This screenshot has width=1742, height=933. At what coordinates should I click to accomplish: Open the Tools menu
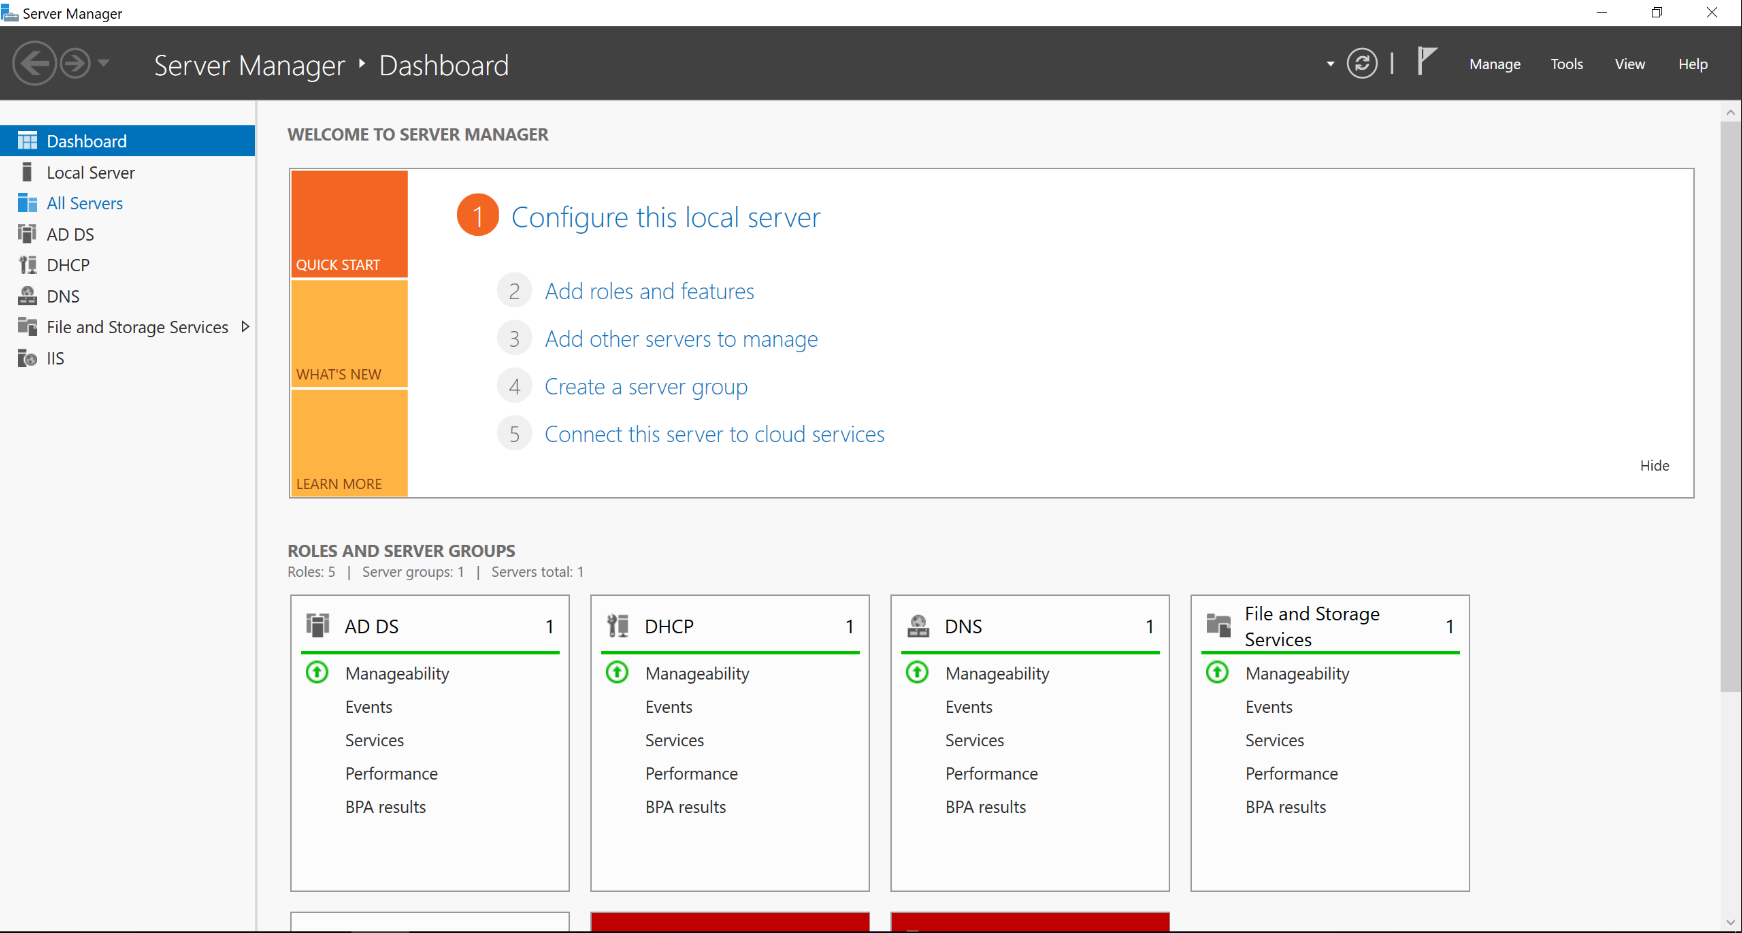point(1567,64)
